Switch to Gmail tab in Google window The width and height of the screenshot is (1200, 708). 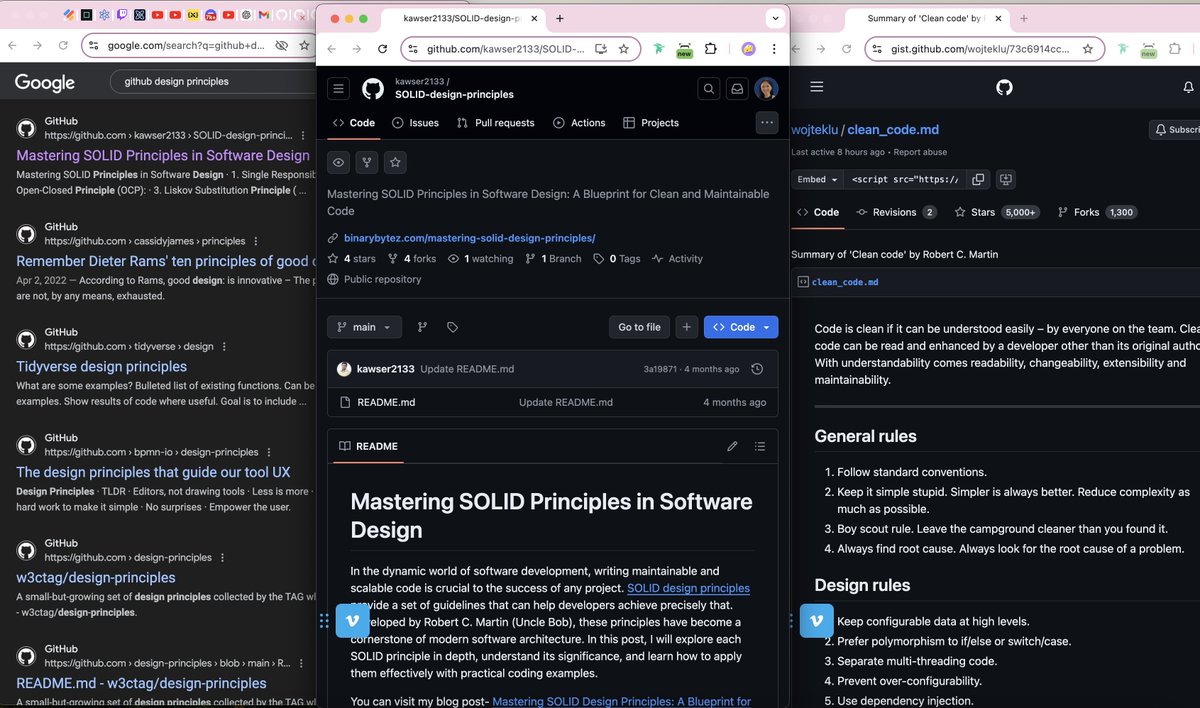coord(263,15)
